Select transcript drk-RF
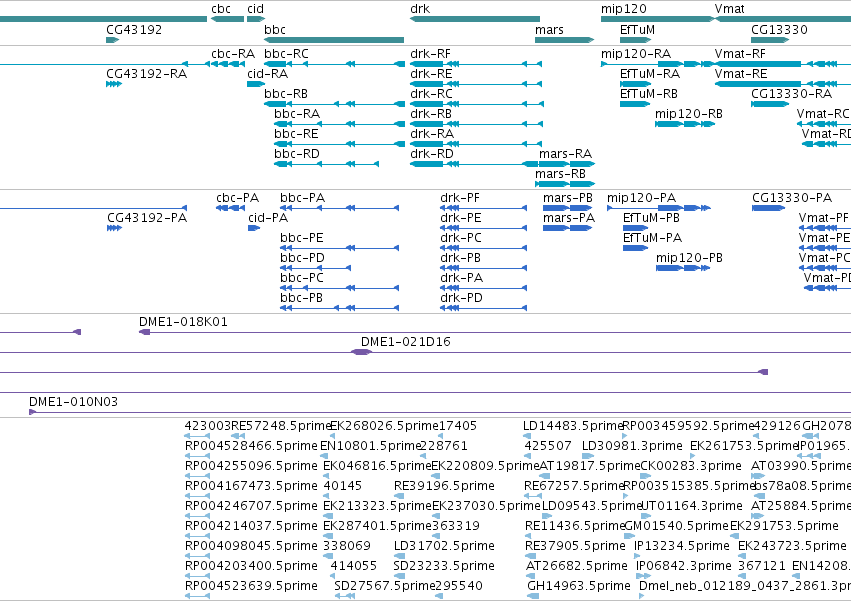 coord(476,64)
